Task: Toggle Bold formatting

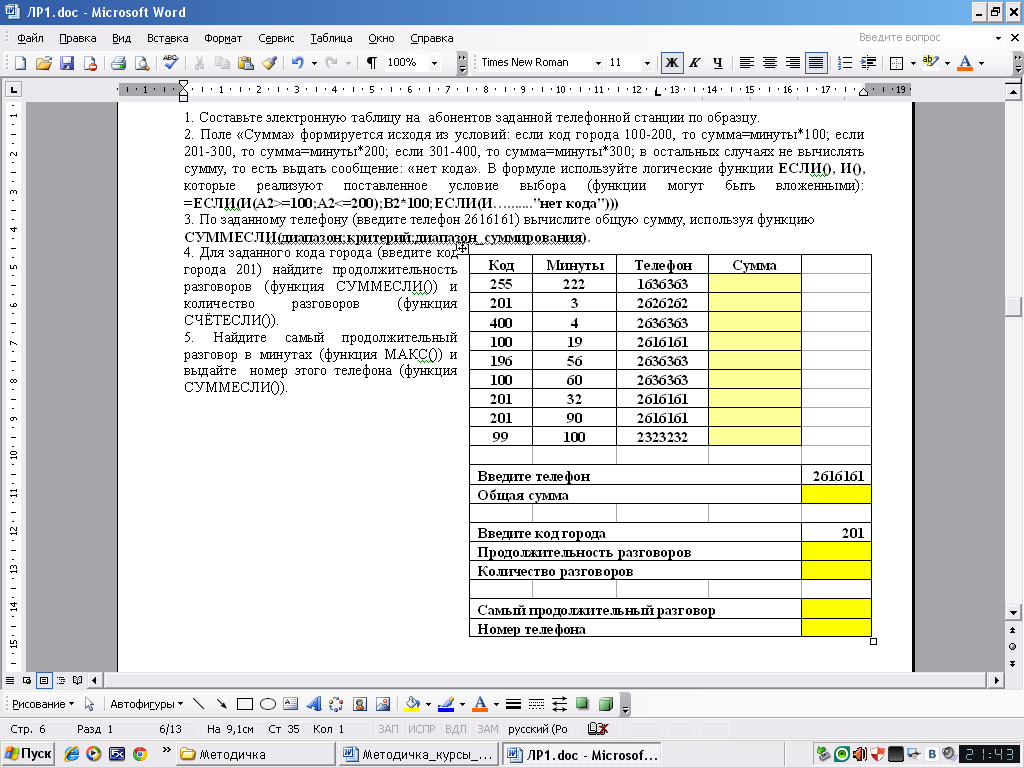Action: coord(671,63)
